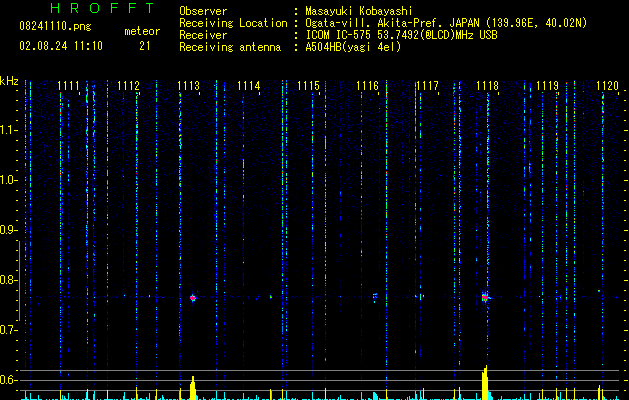
Task: Click the 1112 time marker
Action: click(128, 86)
